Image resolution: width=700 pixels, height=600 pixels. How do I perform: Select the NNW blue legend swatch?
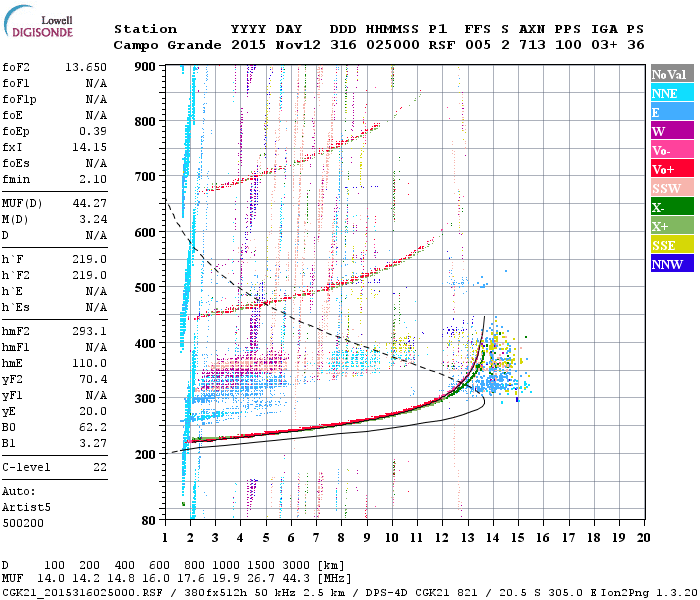[672, 263]
